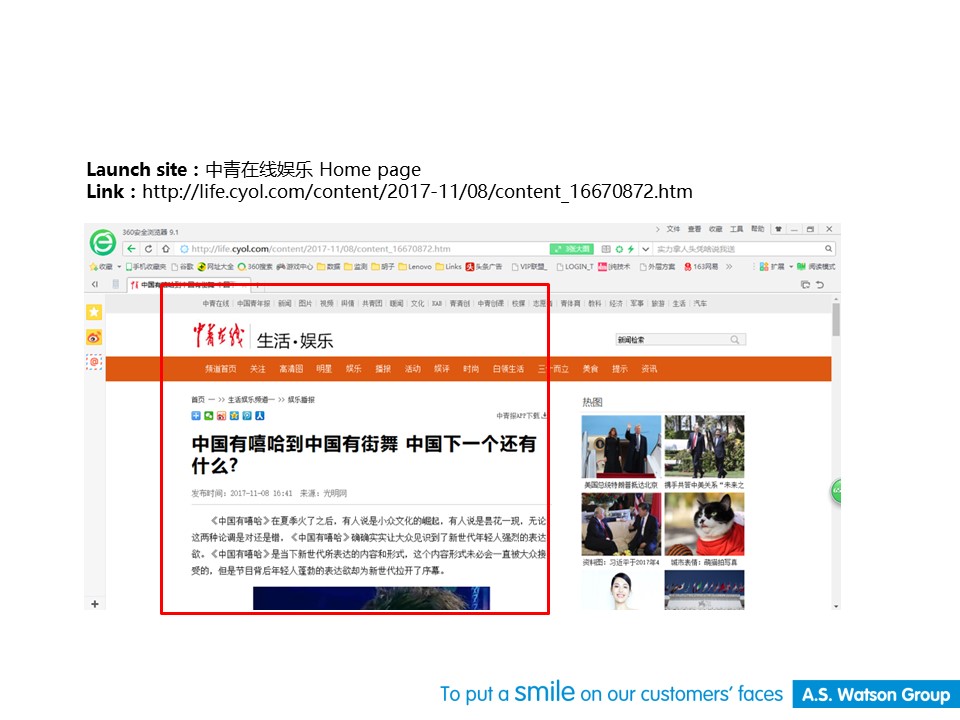Open the 工具 menu in the title bar
Screen dimensions: 960x720
pyautogui.click(x=736, y=229)
